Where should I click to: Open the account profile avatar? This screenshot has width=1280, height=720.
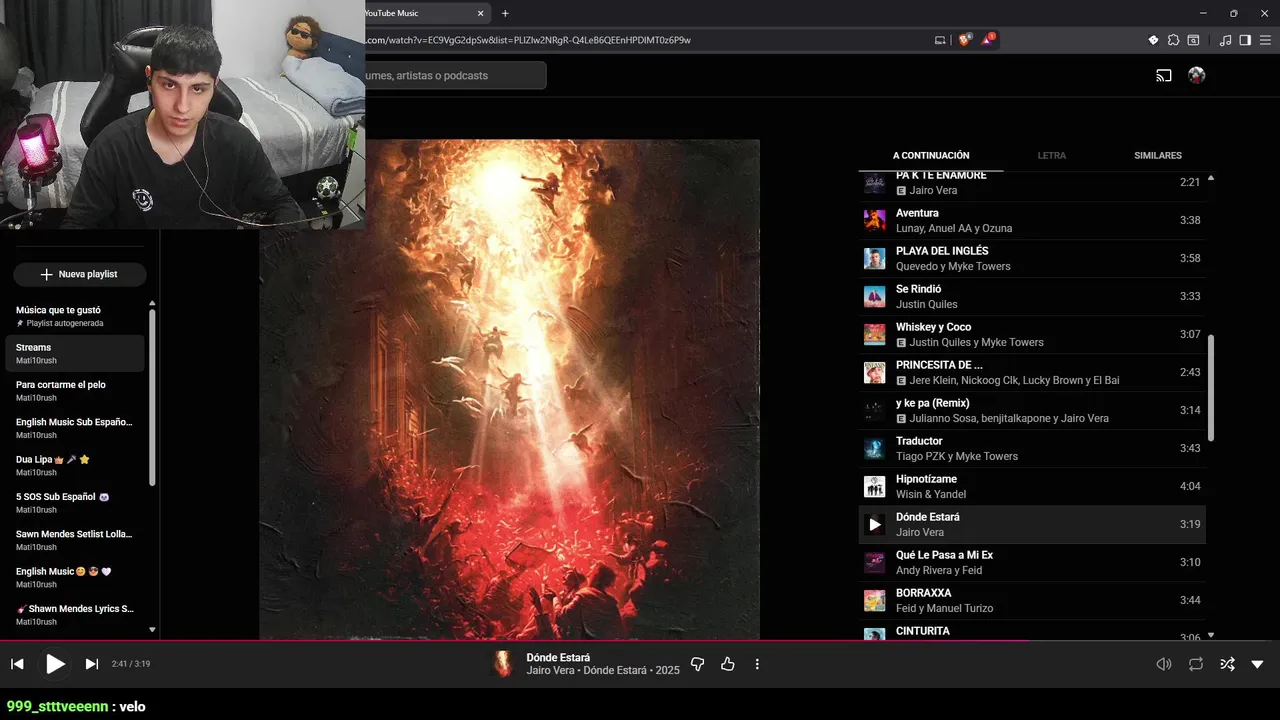click(1196, 75)
